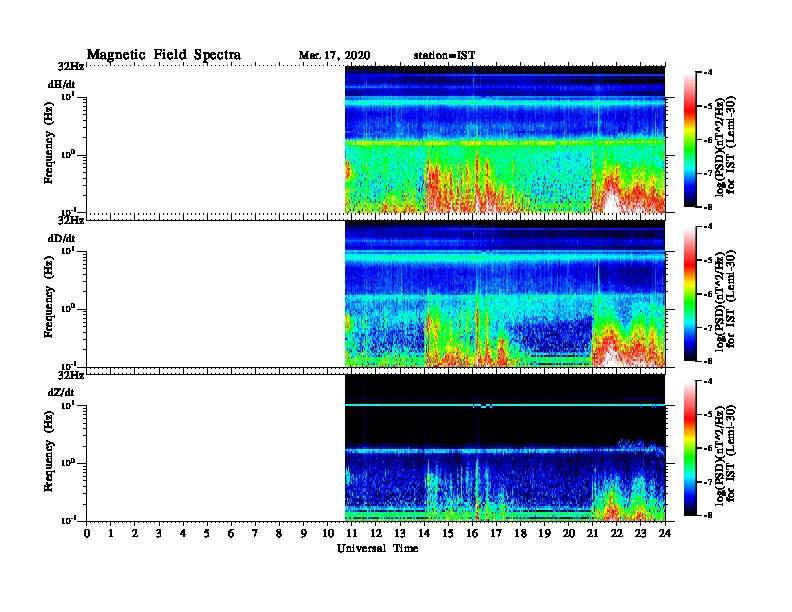Click the log(PSD) color bar caption beside dH/dt panel
This screenshot has height=612, width=792.
point(725,145)
